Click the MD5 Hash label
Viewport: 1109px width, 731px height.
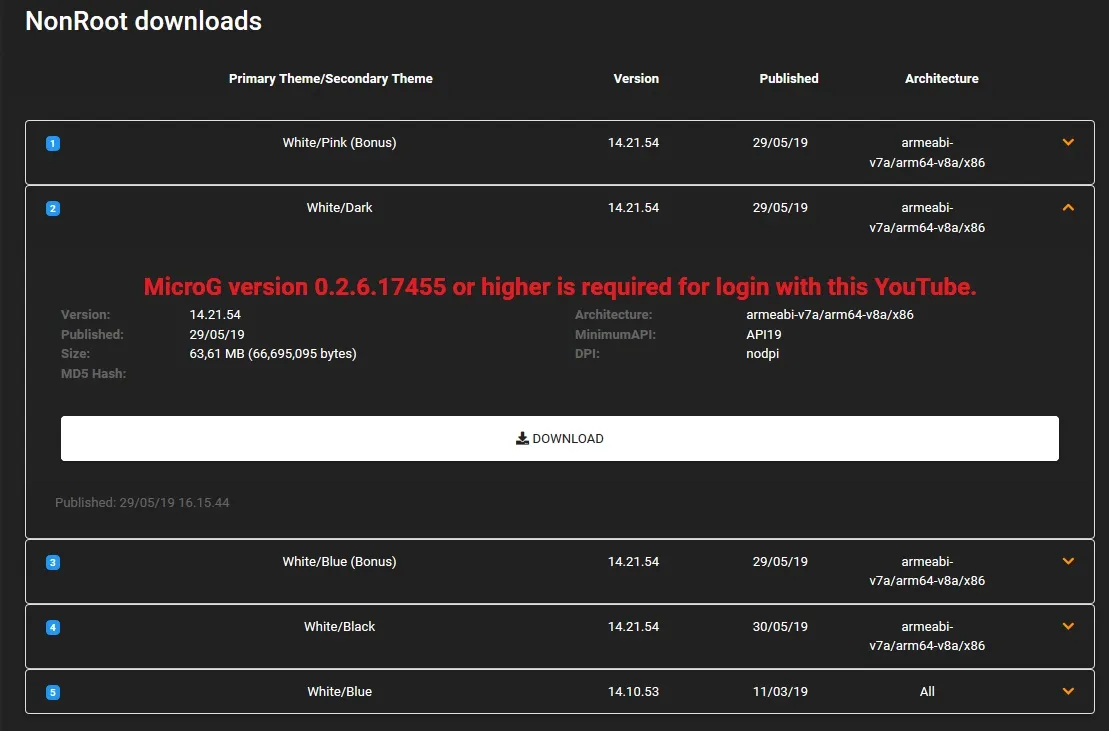(91, 374)
